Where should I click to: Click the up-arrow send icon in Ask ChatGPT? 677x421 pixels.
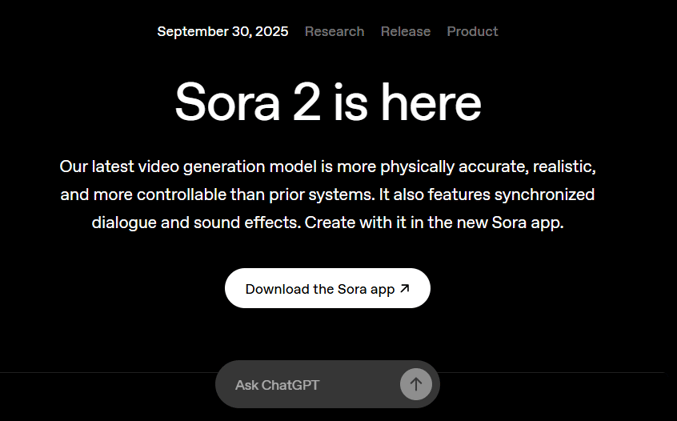coord(416,384)
